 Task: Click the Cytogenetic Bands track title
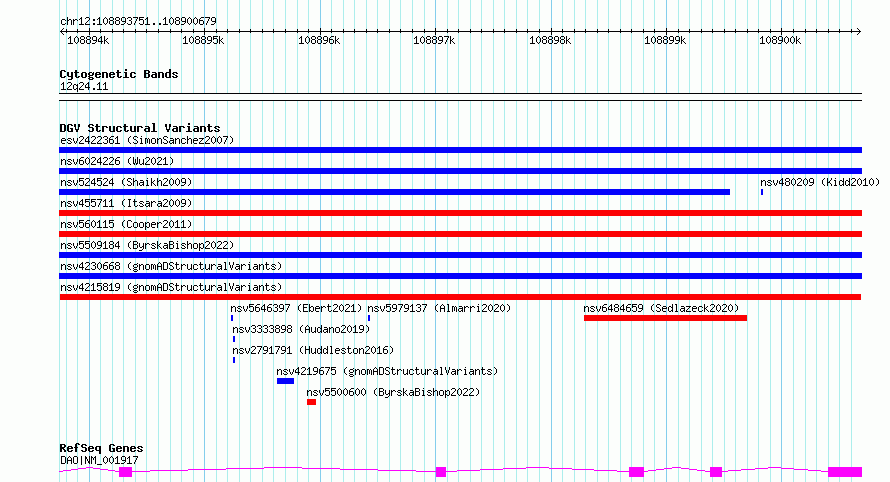(x=119, y=74)
